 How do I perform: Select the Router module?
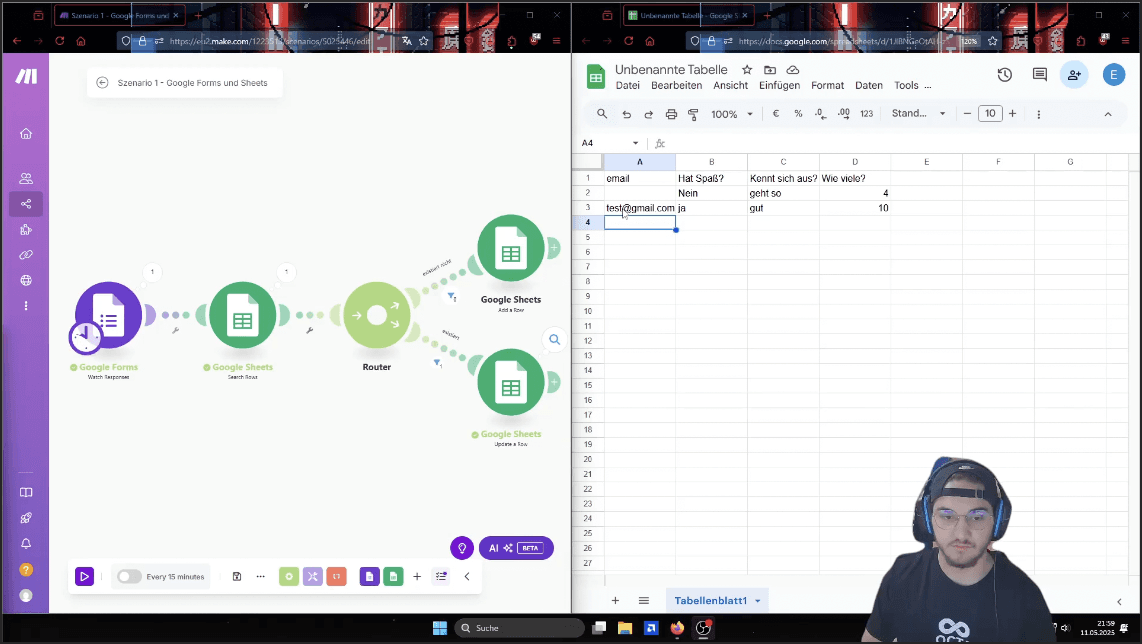[377, 315]
